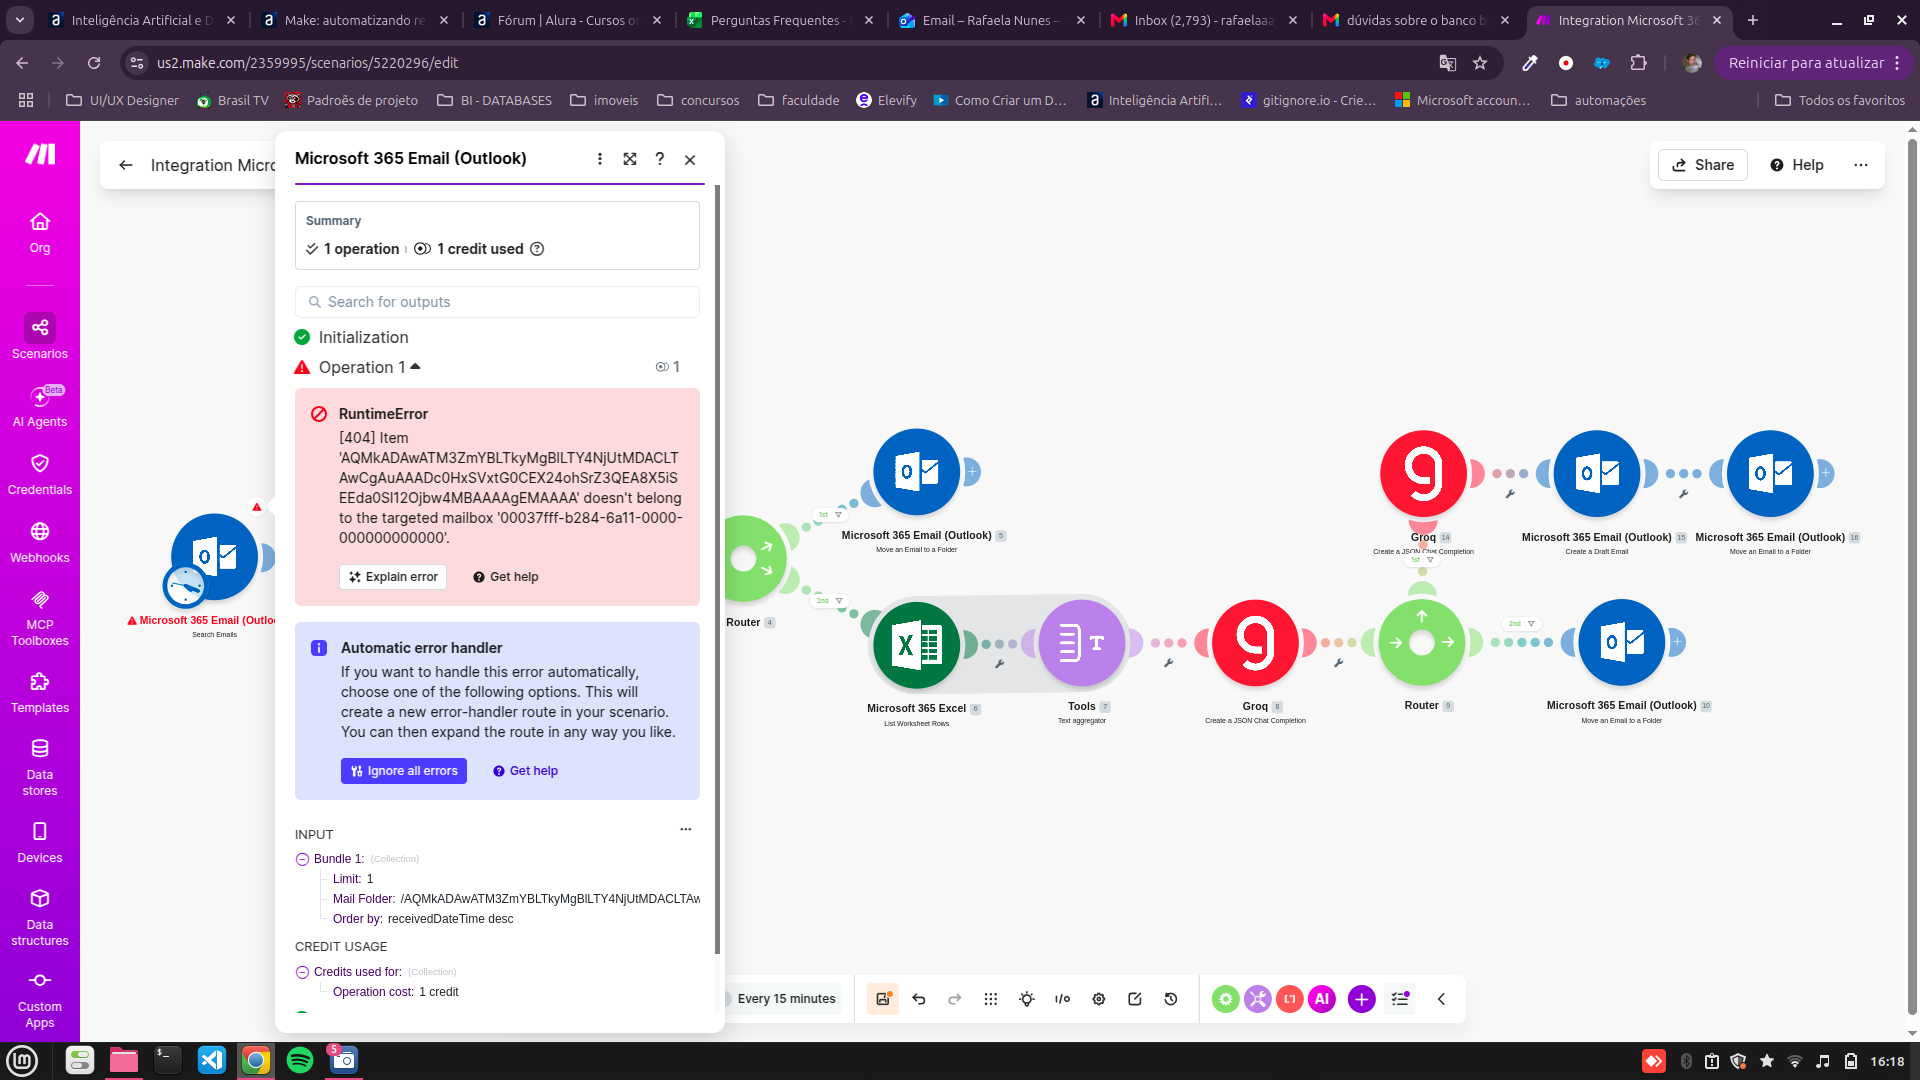Collapse the Bundle 1 collection

[302, 859]
